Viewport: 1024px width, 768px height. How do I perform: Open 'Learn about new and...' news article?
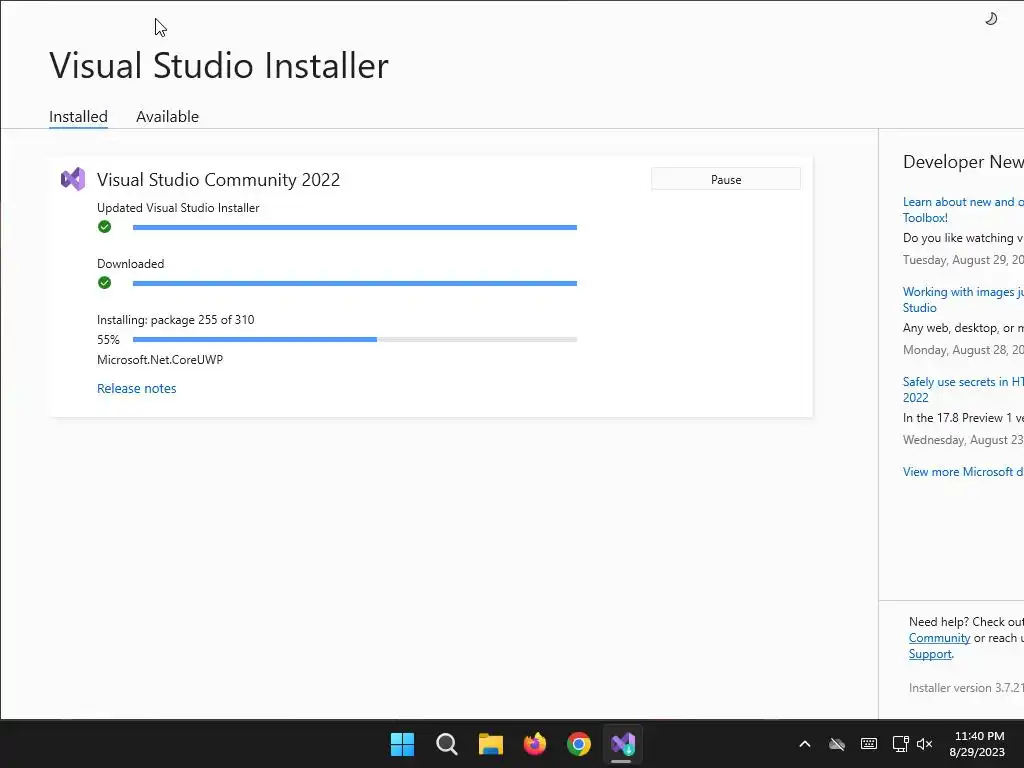[x=963, y=210]
